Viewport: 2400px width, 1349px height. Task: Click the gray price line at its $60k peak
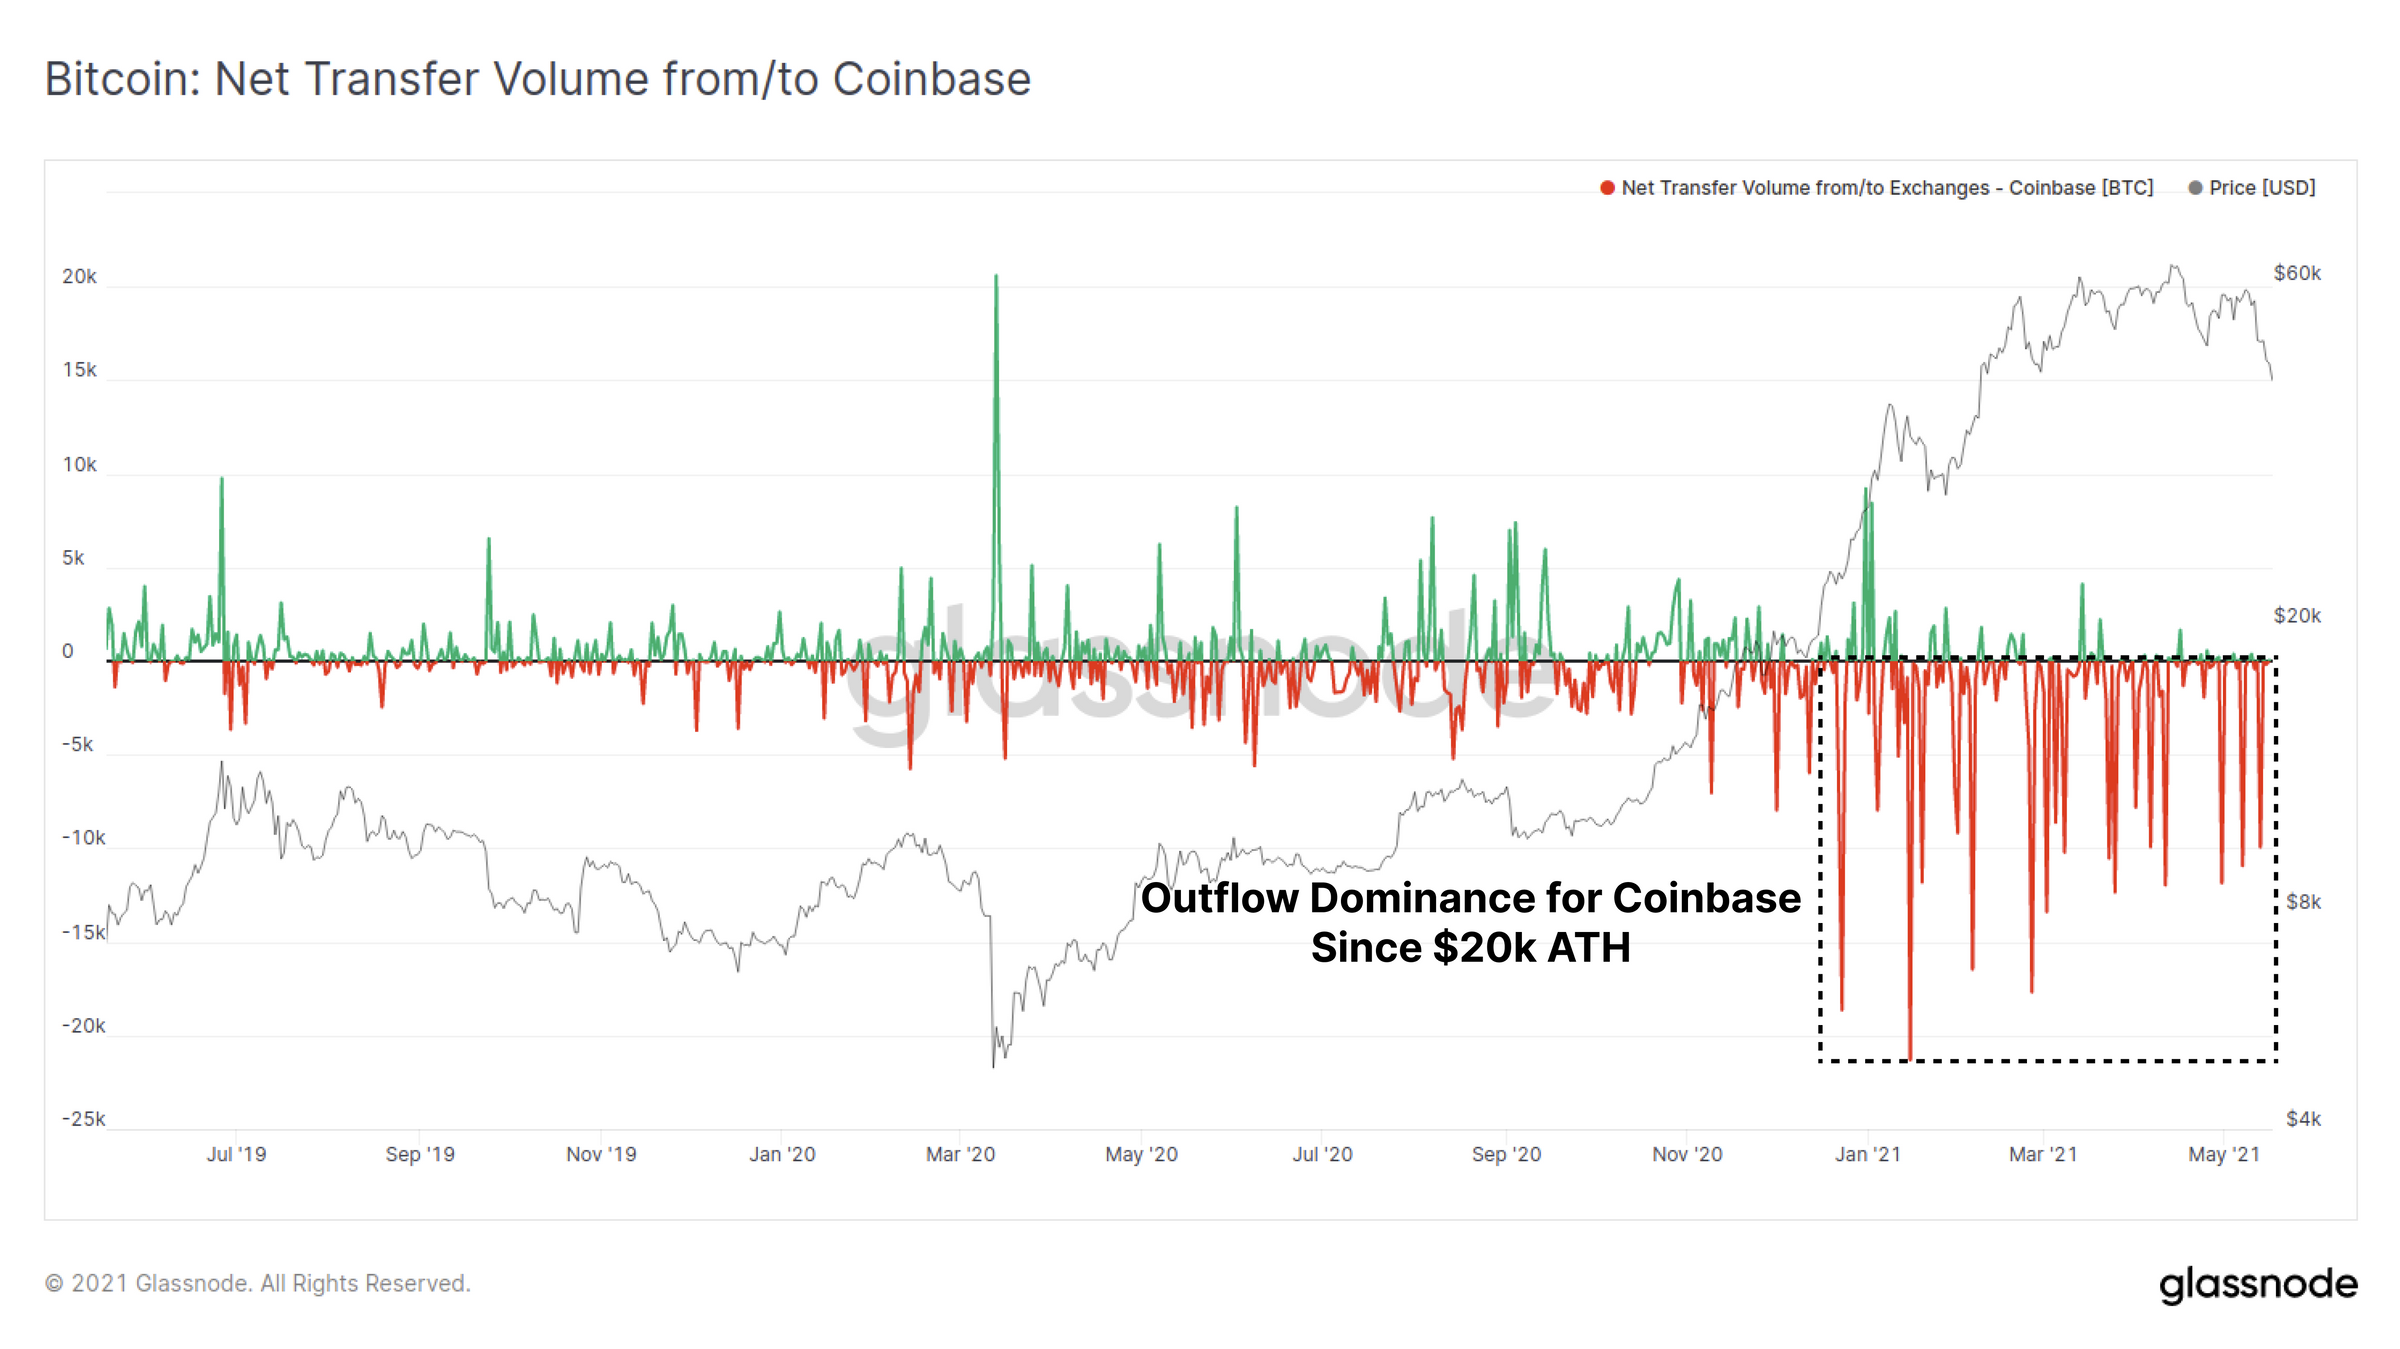click(x=2170, y=268)
